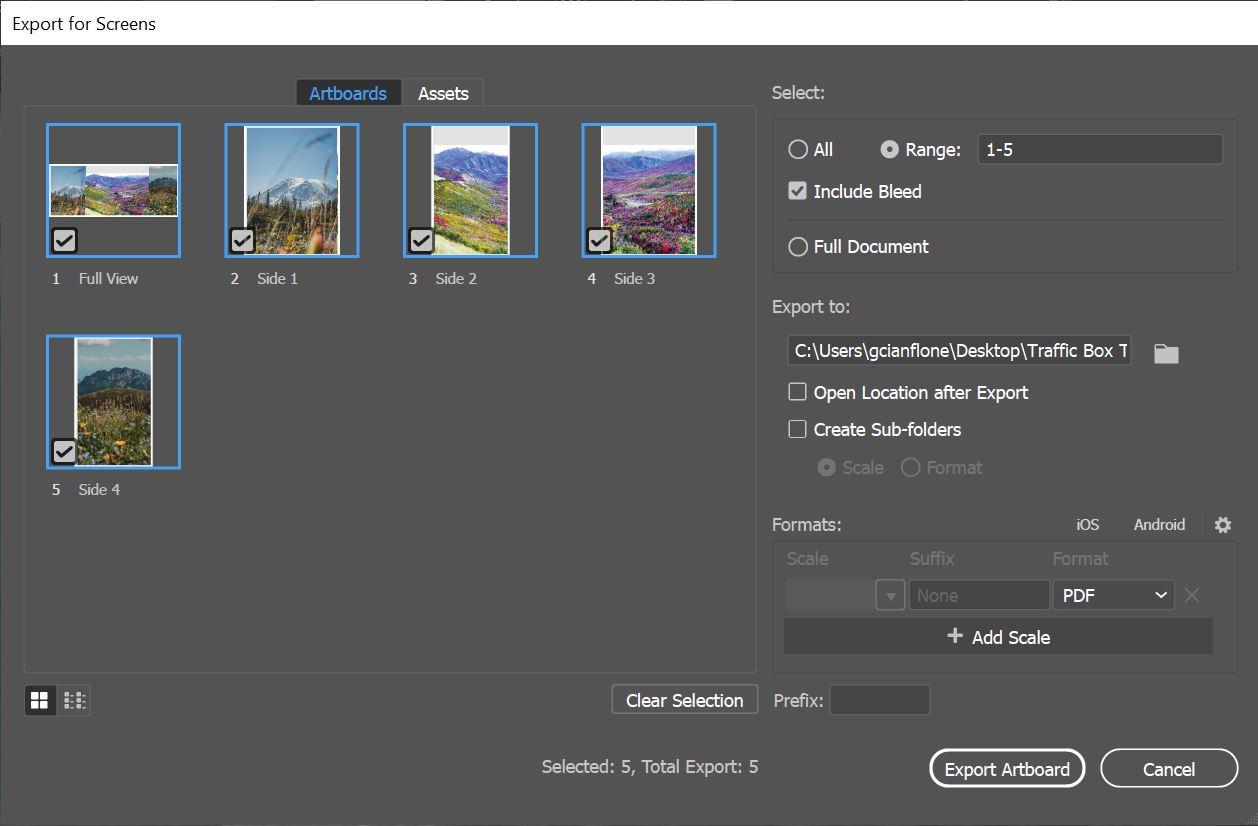Select the Artboards tab
This screenshot has width=1258, height=826.
pos(347,93)
